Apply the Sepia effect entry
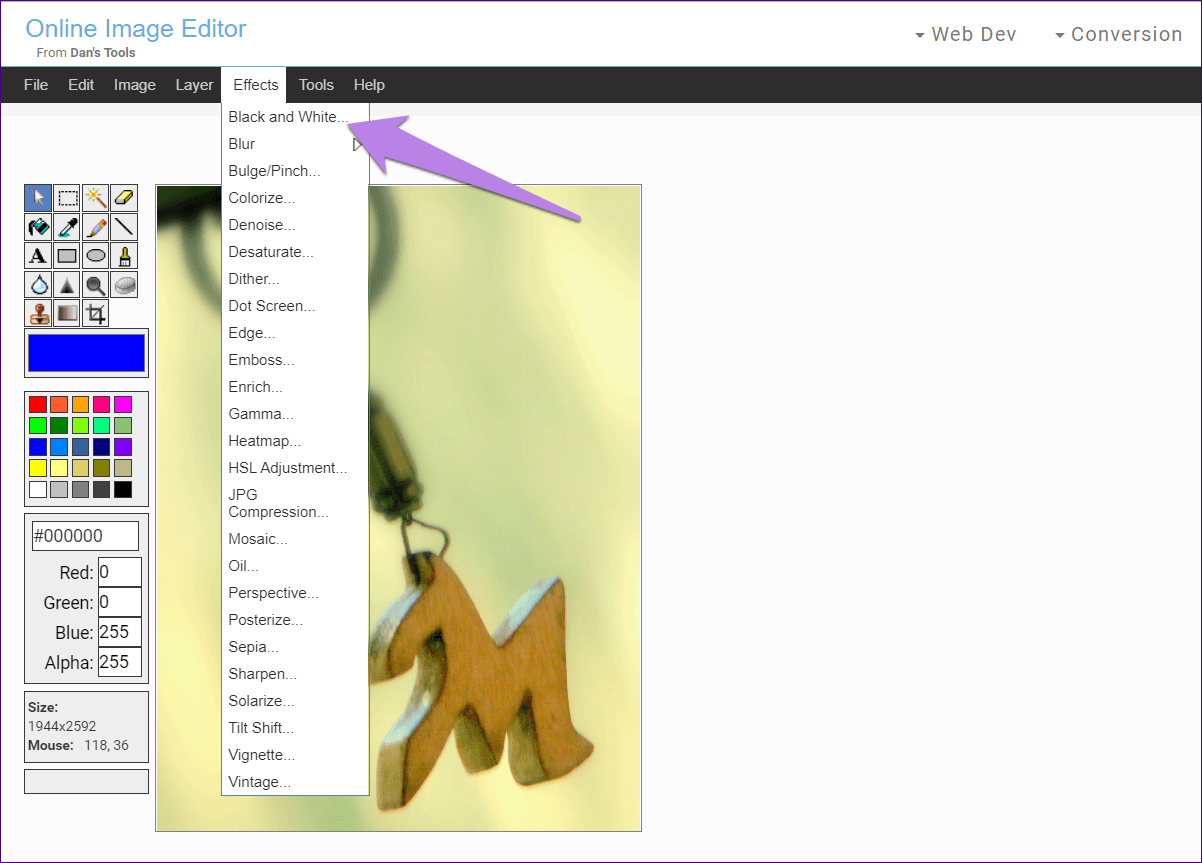 click(253, 647)
